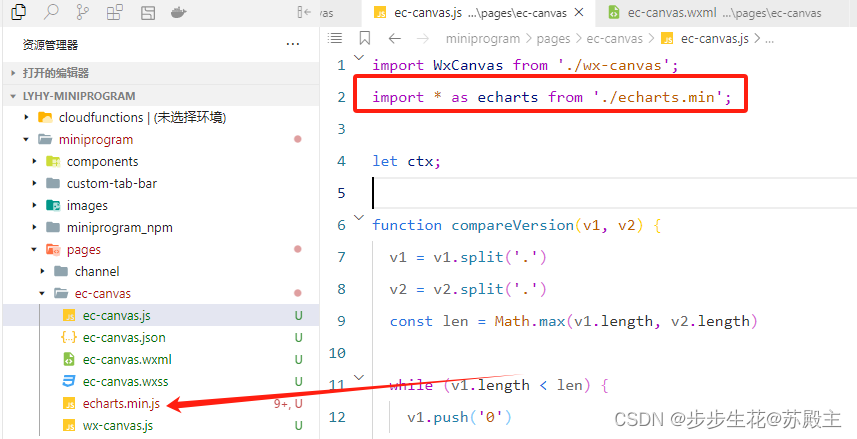Place cursor on empty line 5

pos(614,193)
